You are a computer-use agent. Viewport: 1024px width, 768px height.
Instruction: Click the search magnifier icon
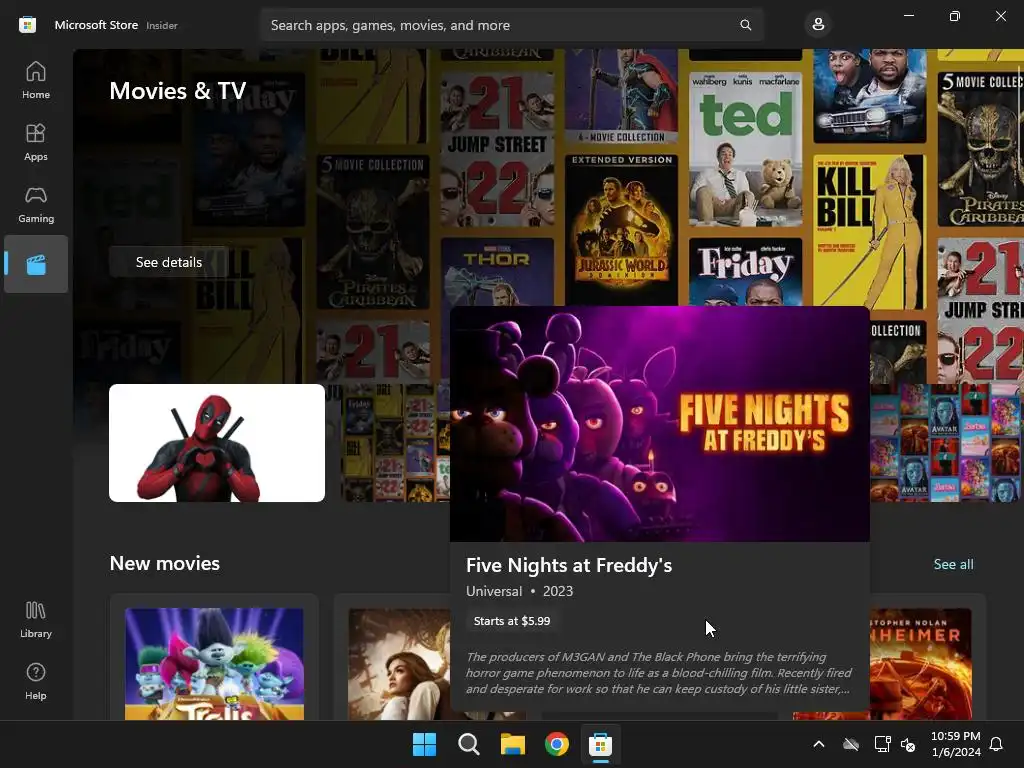[x=745, y=25]
